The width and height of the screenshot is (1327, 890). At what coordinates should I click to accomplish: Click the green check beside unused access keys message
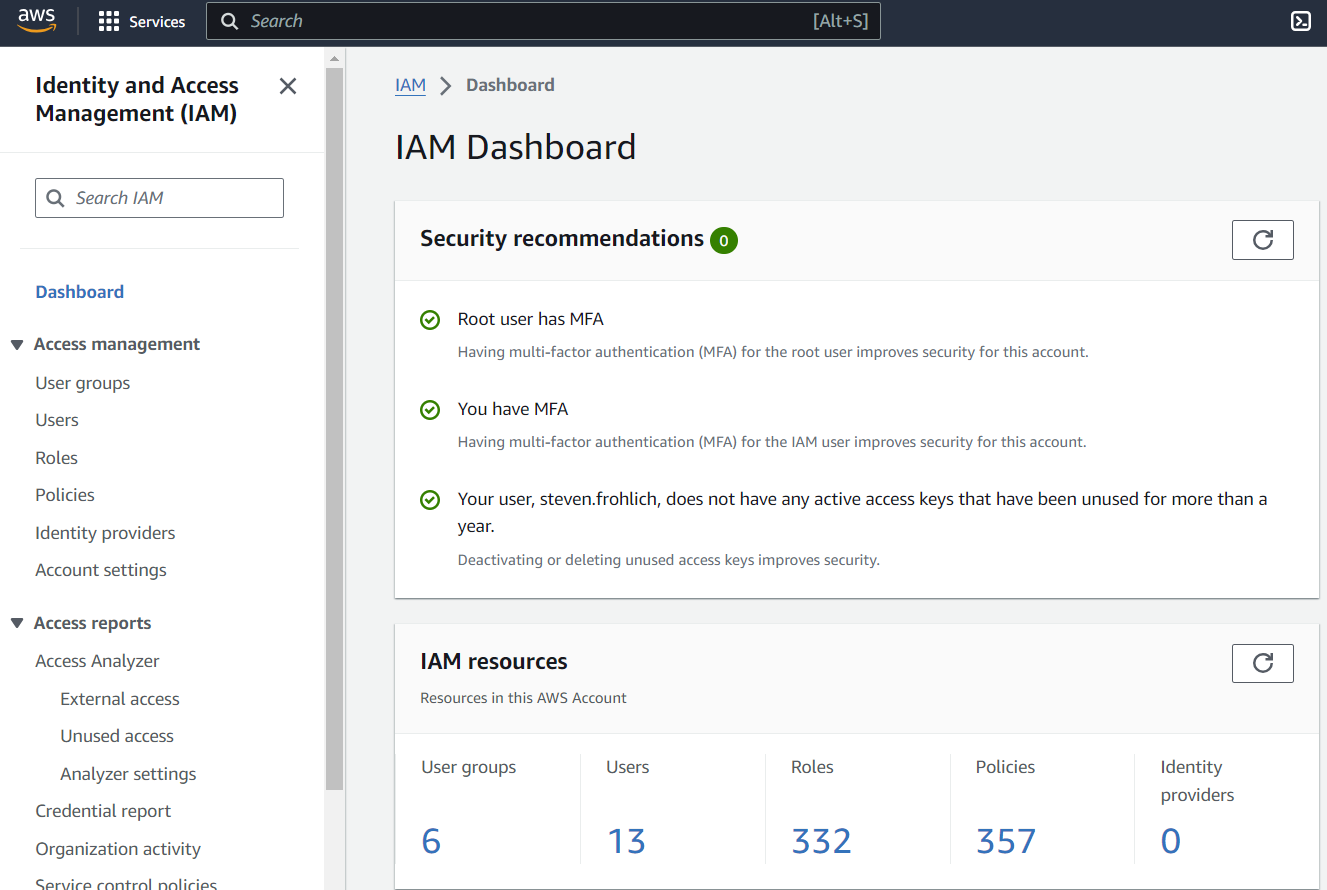click(x=430, y=499)
